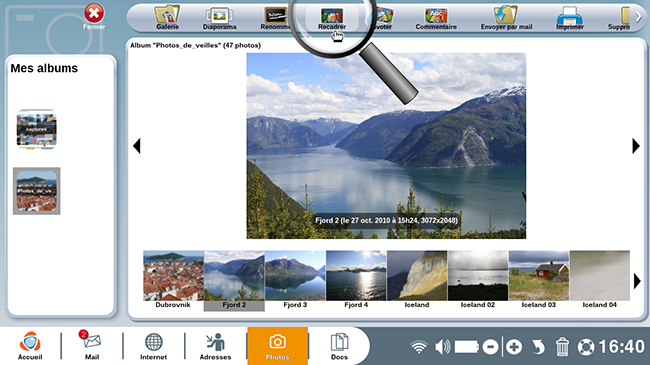Image resolution: width=650 pixels, height=365 pixels.
Task: Select the Iceland thumbnail
Action: point(417,280)
